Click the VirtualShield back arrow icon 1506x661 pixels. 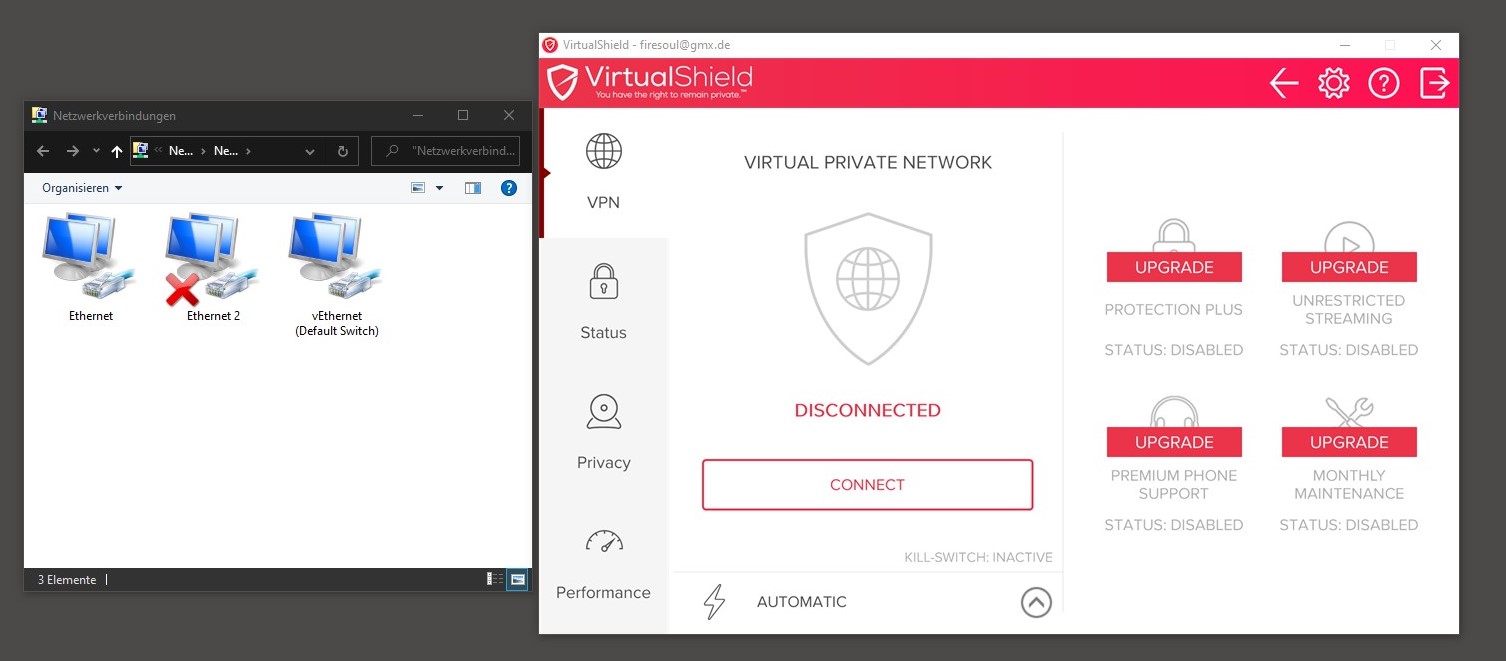coord(1284,83)
